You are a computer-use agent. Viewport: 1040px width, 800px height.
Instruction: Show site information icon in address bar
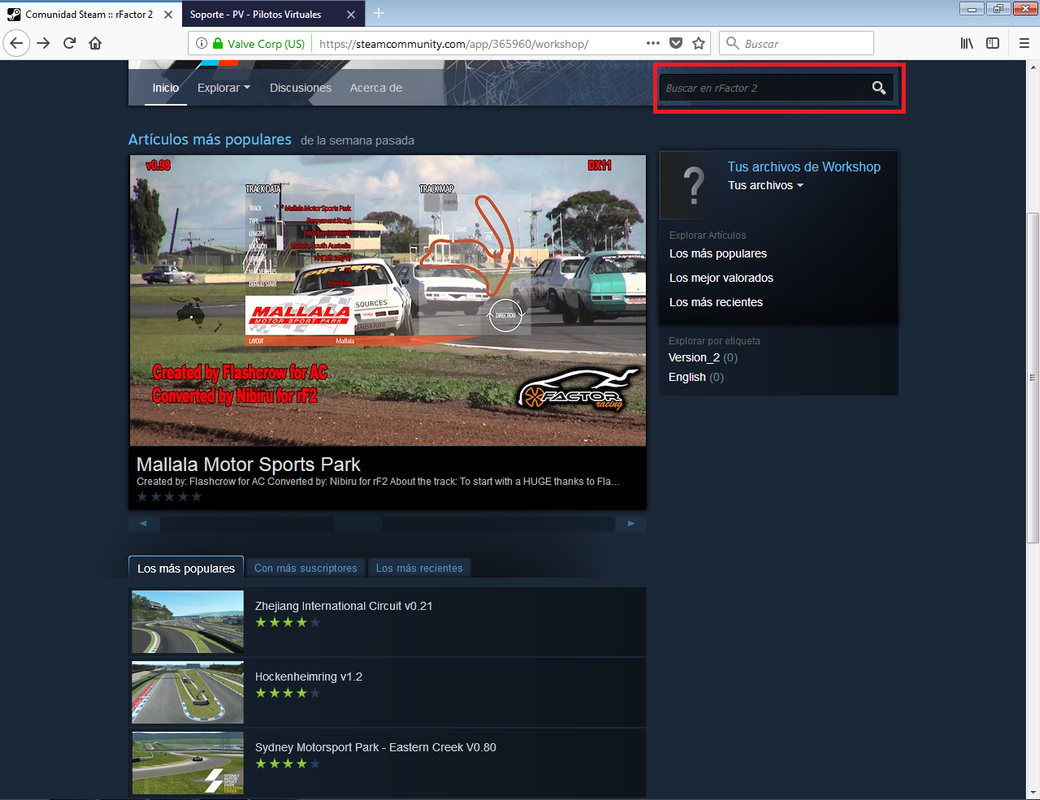pyautogui.click(x=202, y=44)
